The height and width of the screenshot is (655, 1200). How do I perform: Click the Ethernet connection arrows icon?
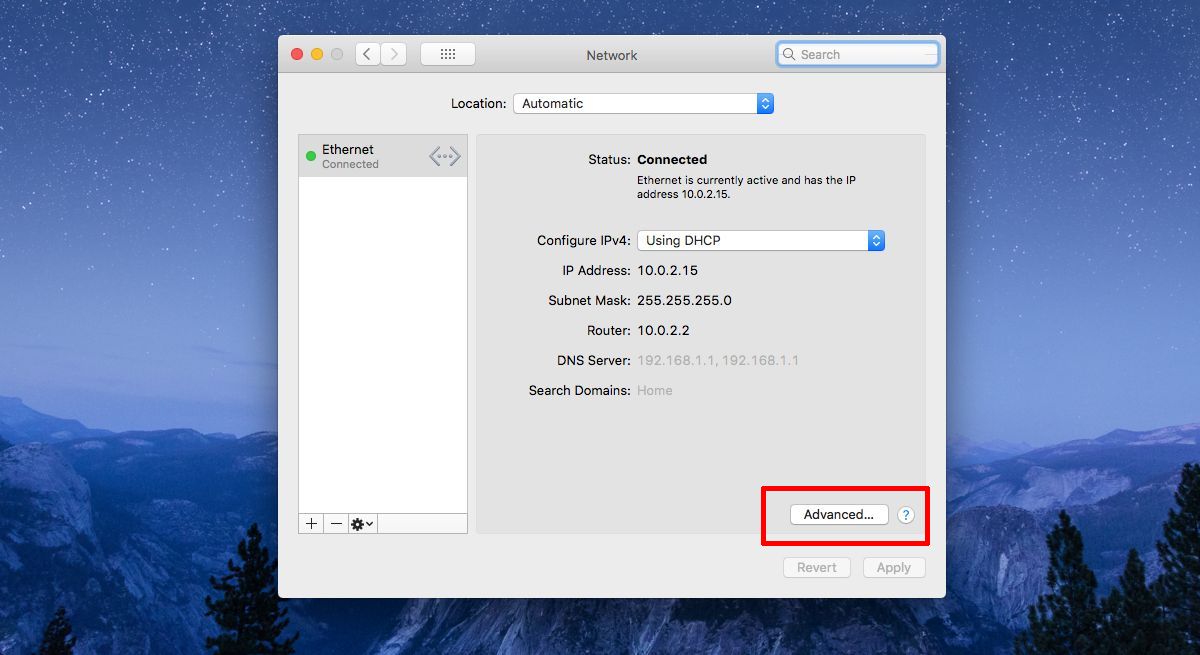[x=445, y=156]
